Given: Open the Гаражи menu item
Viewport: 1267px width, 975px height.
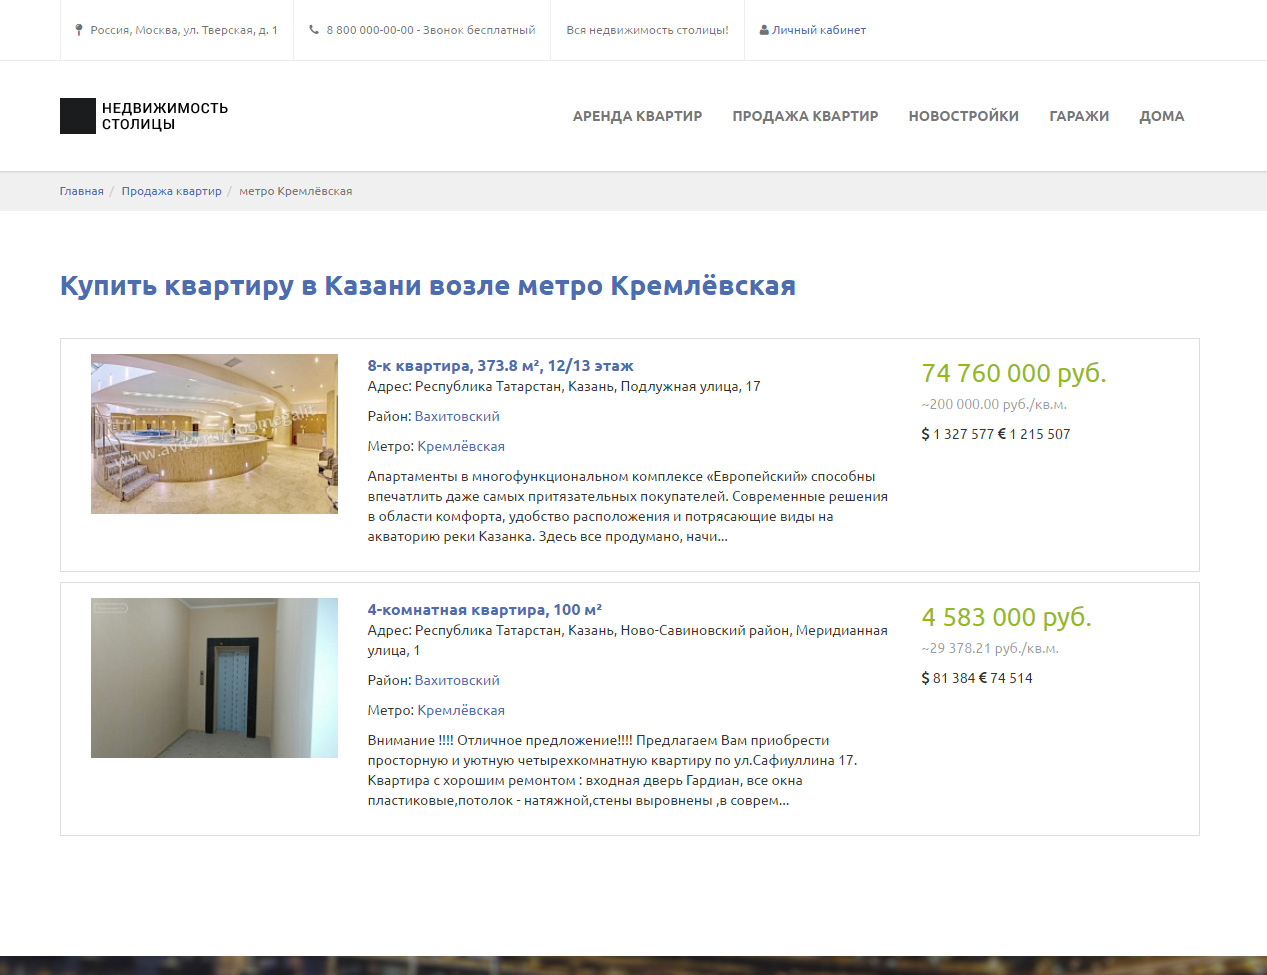Looking at the screenshot, I should [x=1079, y=116].
